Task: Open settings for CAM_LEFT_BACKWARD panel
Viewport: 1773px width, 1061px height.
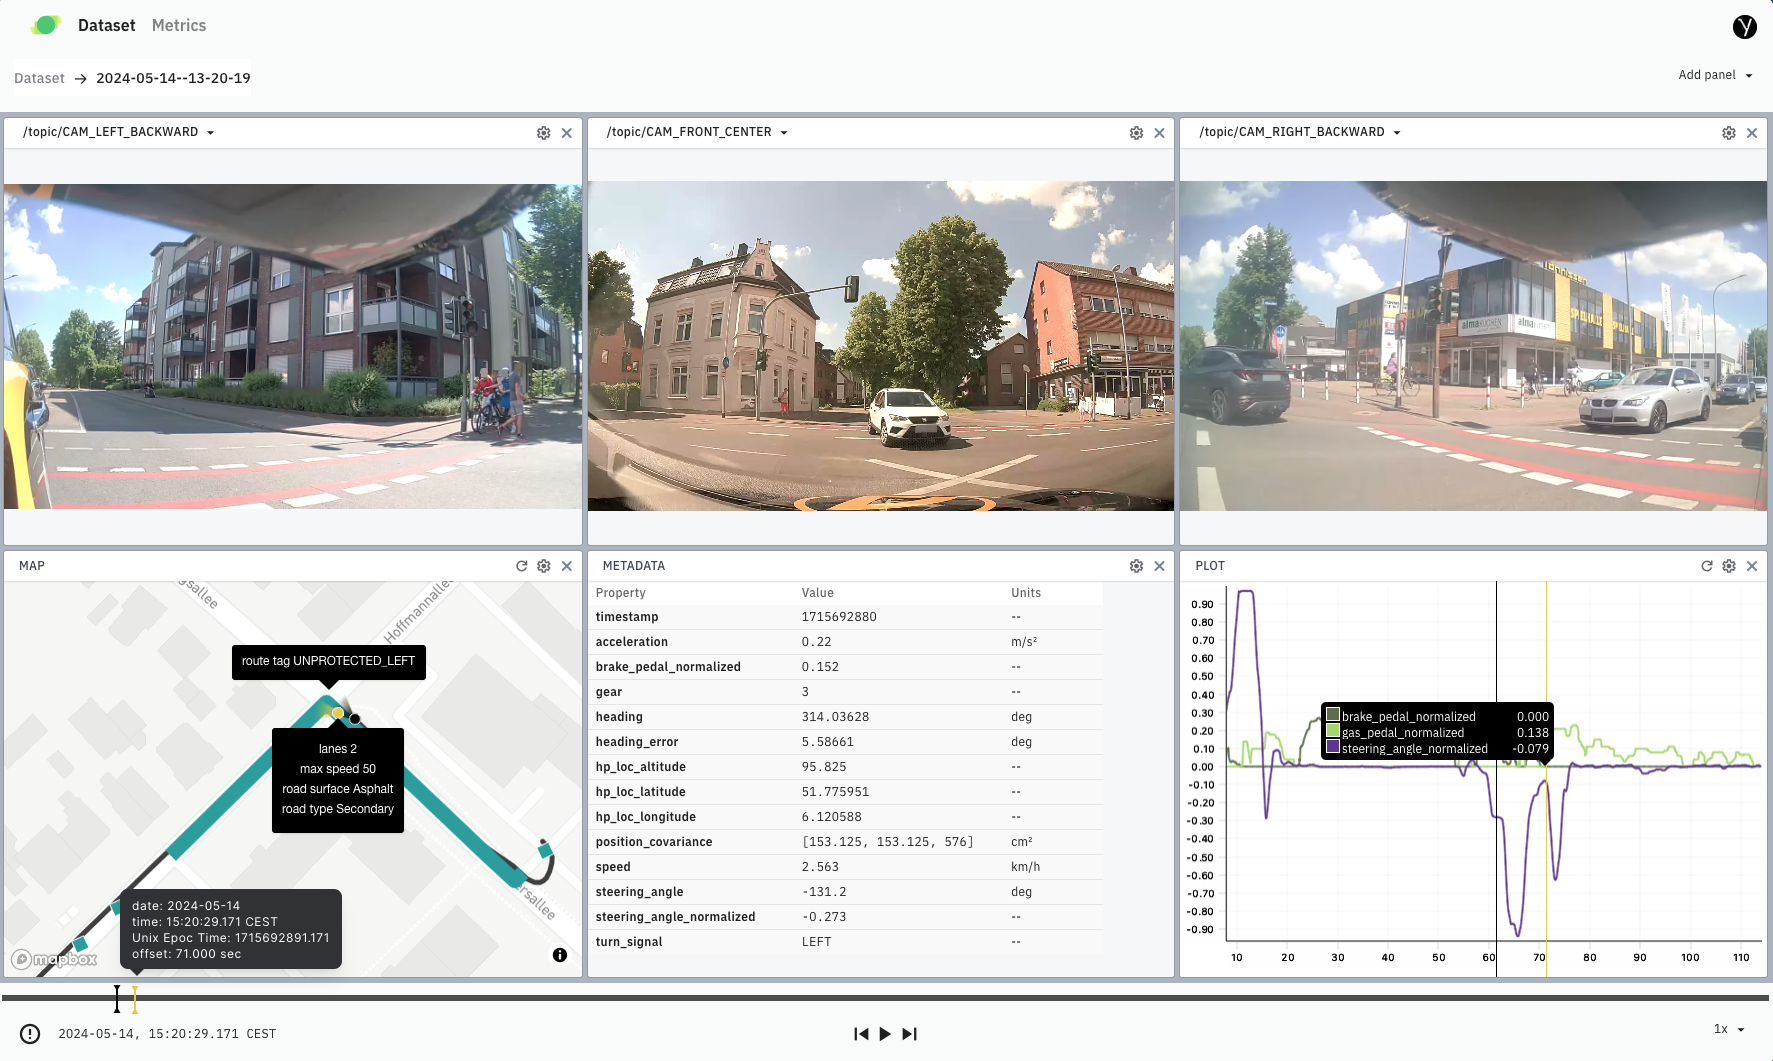Action: click(543, 133)
